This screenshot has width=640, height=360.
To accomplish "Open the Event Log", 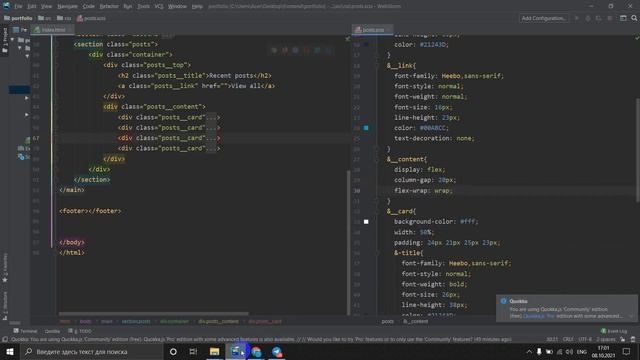I will point(614,331).
